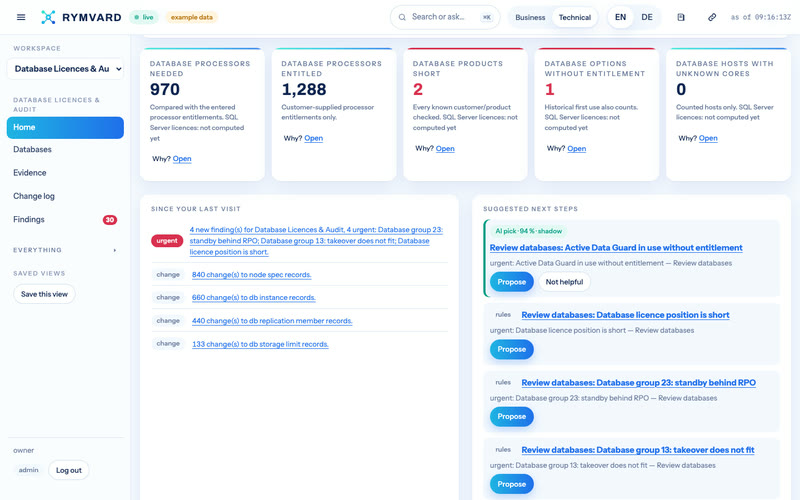Click the Rymvard logo icon
The width and height of the screenshot is (800, 500).
pyautogui.click(x=48, y=17)
